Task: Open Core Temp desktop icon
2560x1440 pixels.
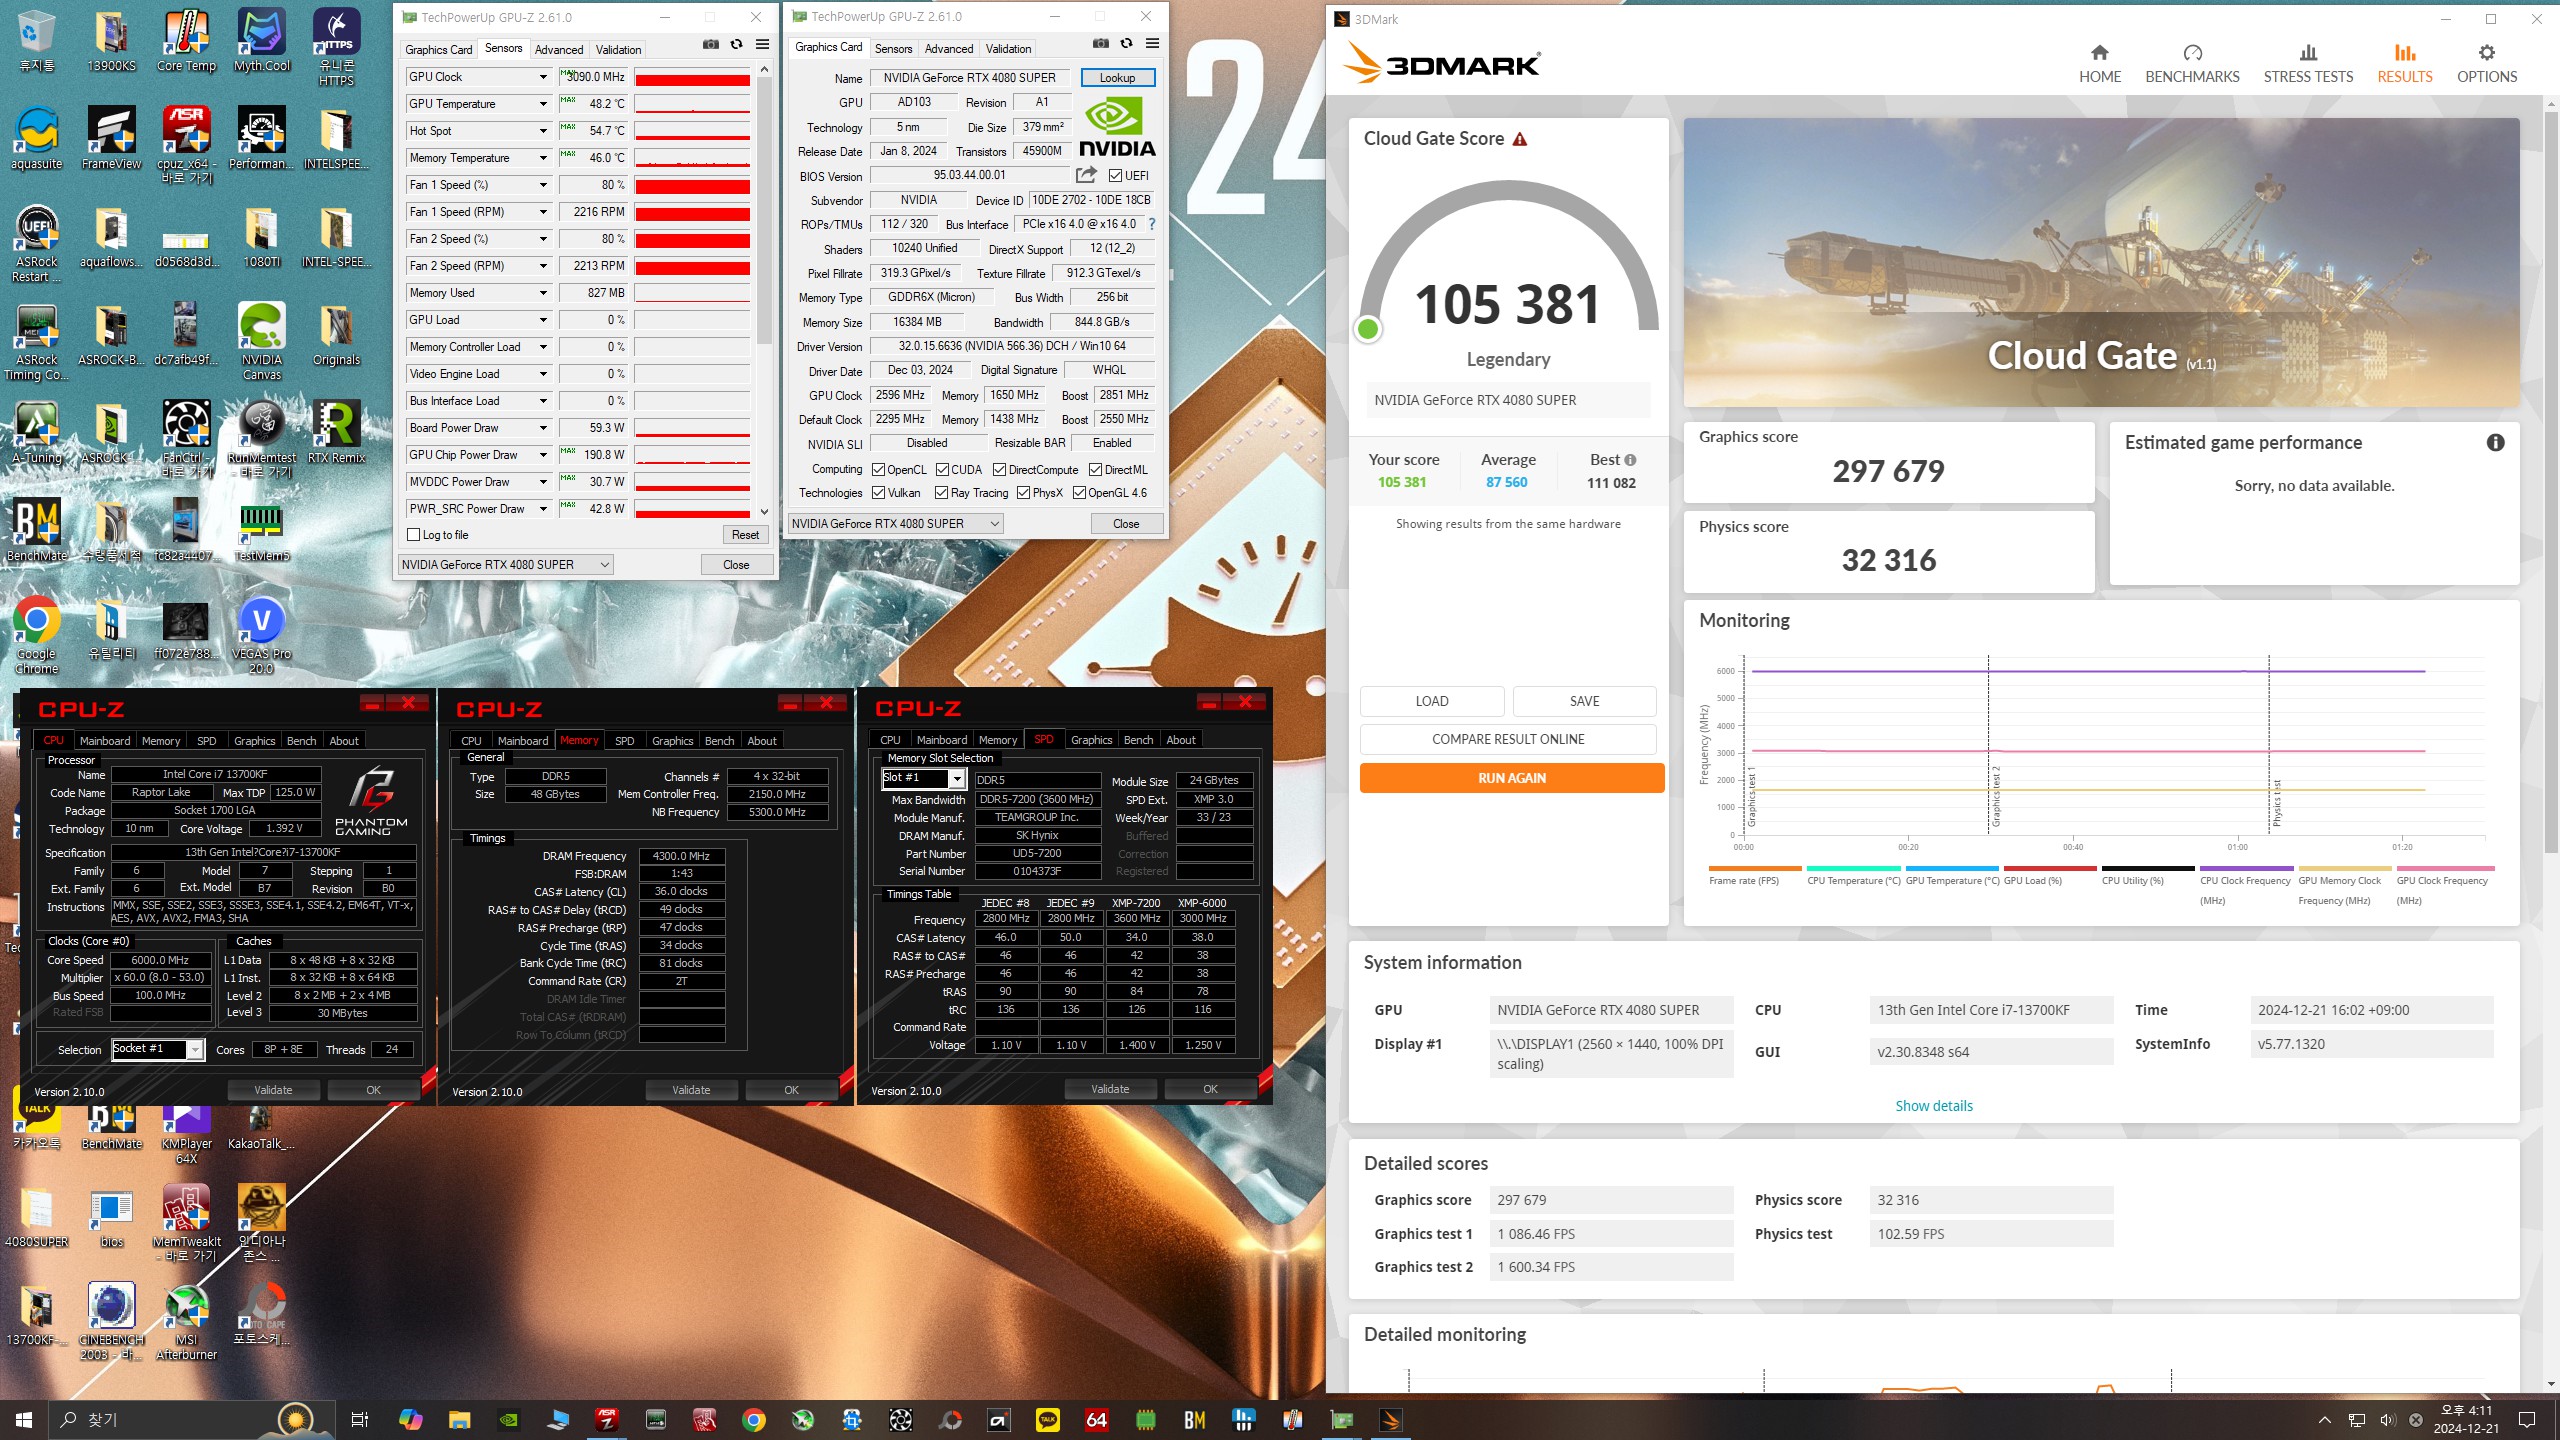Action: coord(186,42)
